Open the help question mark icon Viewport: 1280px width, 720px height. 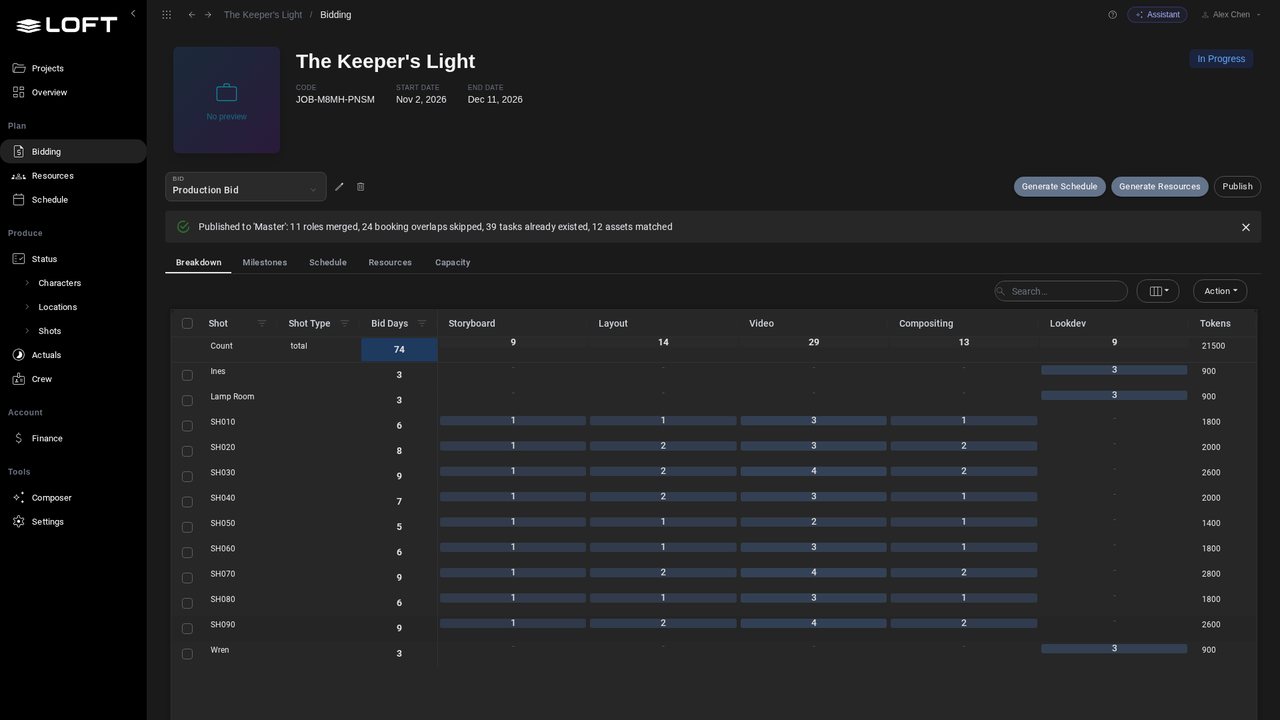(1112, 15)
